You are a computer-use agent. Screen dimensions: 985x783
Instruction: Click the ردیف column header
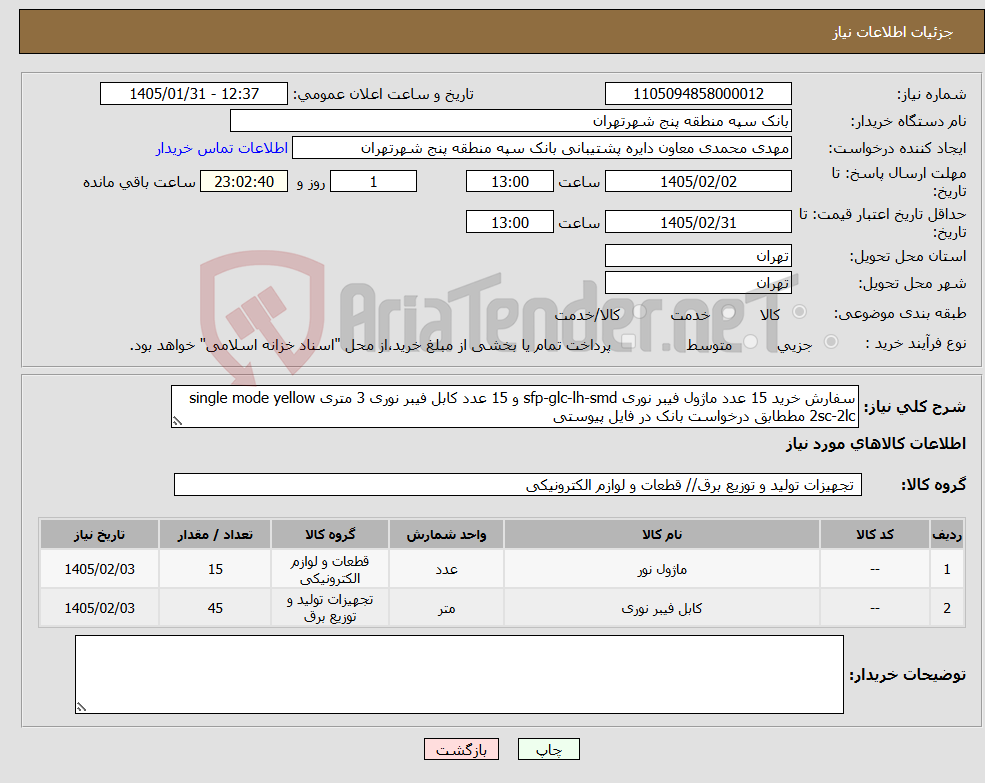pyautogui.click(x=947, y=534)
